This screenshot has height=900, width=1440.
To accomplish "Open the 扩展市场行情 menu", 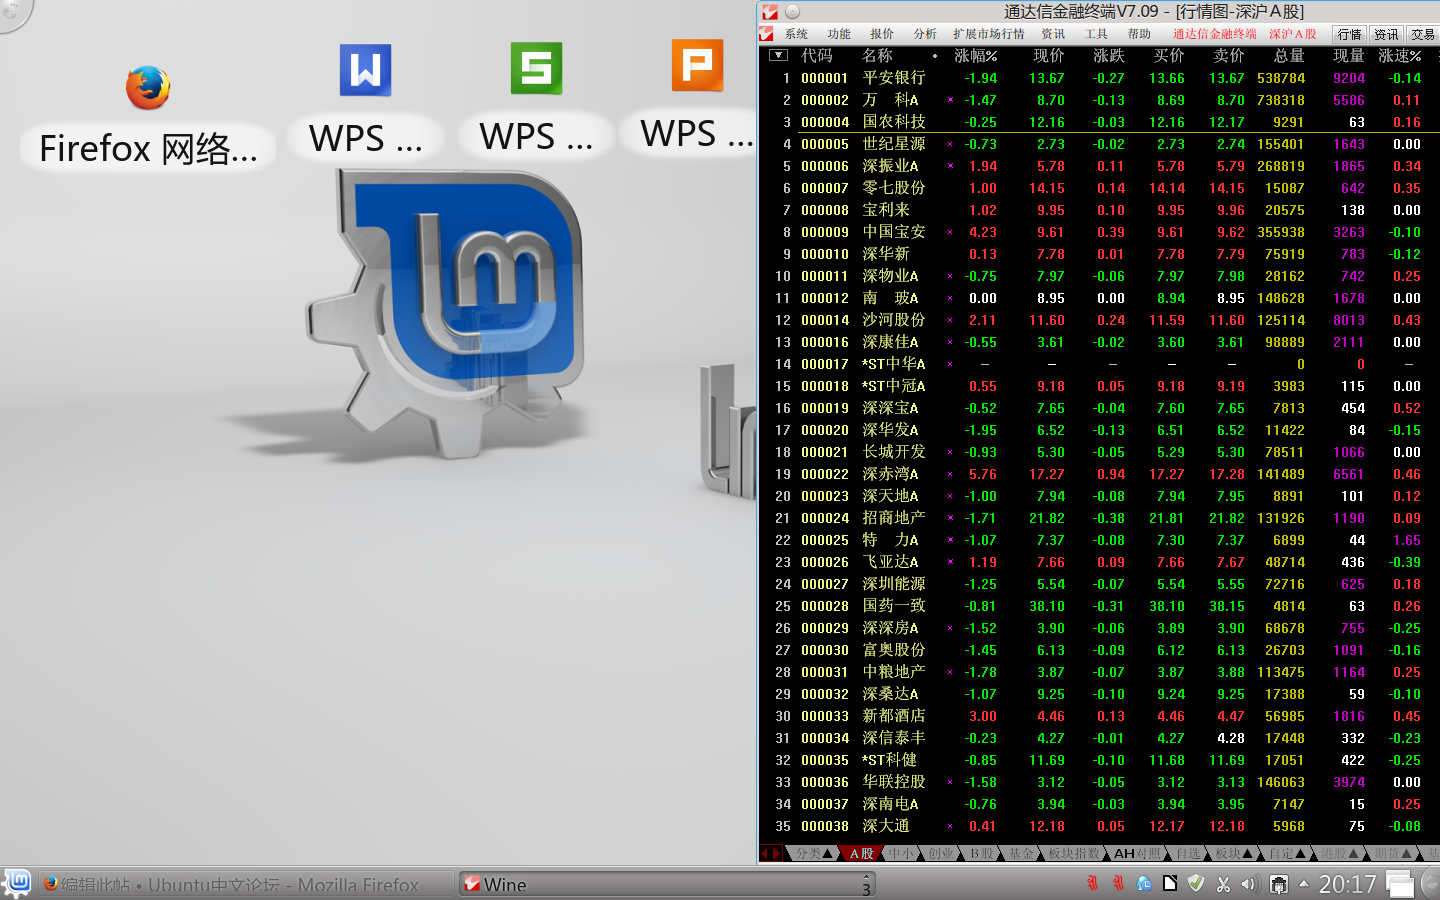I will pos(989,34).
